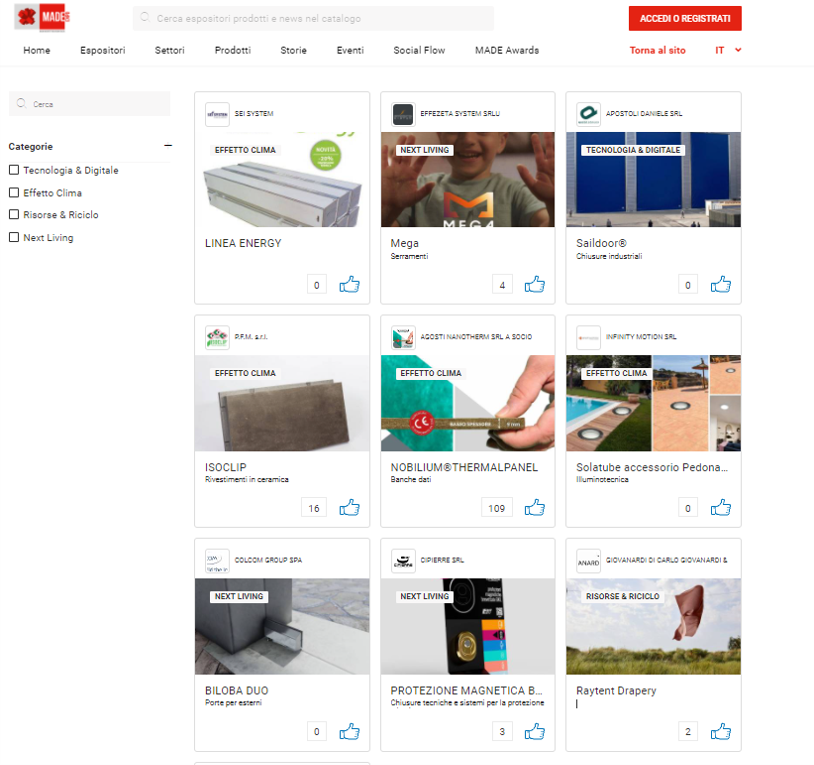Click the INFINITY MOTION exhibitor logo
The image size is (814, 765).
(x=589, y=337)
